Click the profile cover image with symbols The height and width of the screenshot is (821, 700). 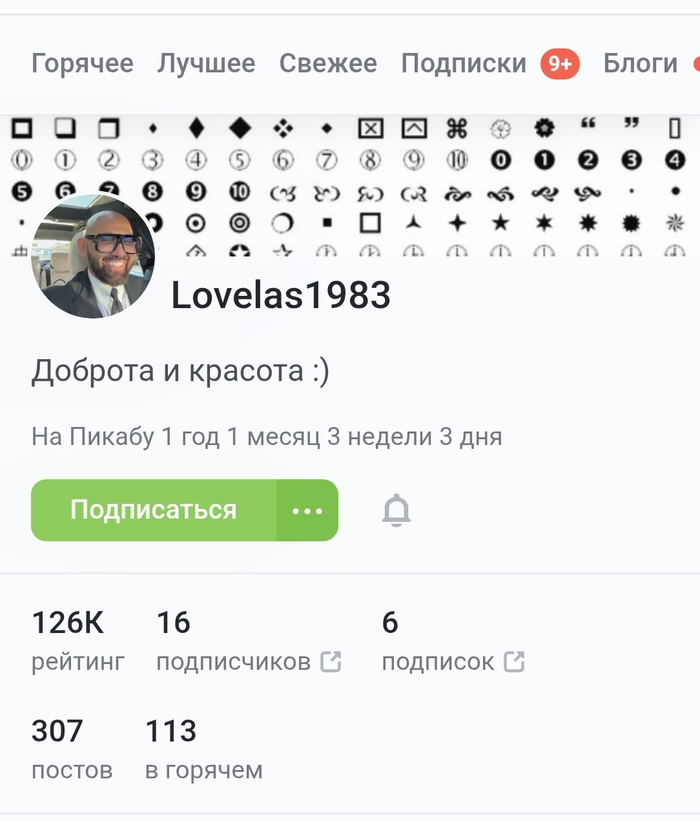pyautogui.click(x=419, y=185)
